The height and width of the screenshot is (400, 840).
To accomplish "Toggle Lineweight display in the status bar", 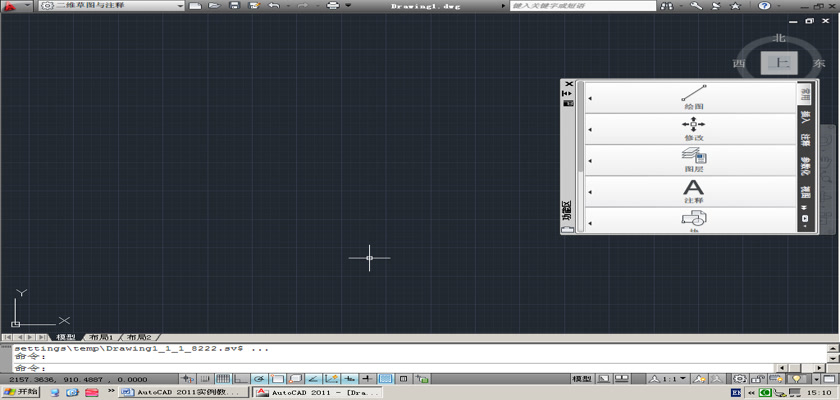I will pos(368,379).
